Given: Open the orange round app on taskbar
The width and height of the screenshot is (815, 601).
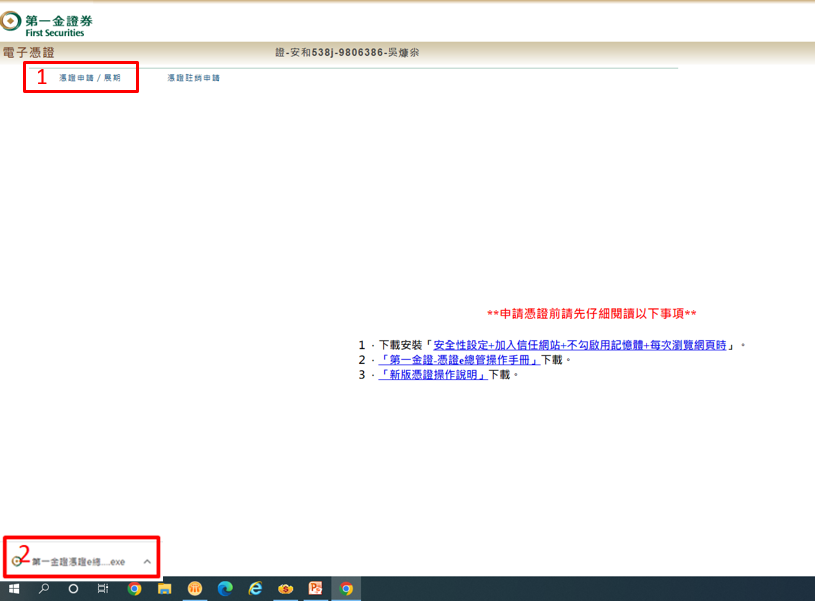Looking at the screenshot, I should point(195,589).
